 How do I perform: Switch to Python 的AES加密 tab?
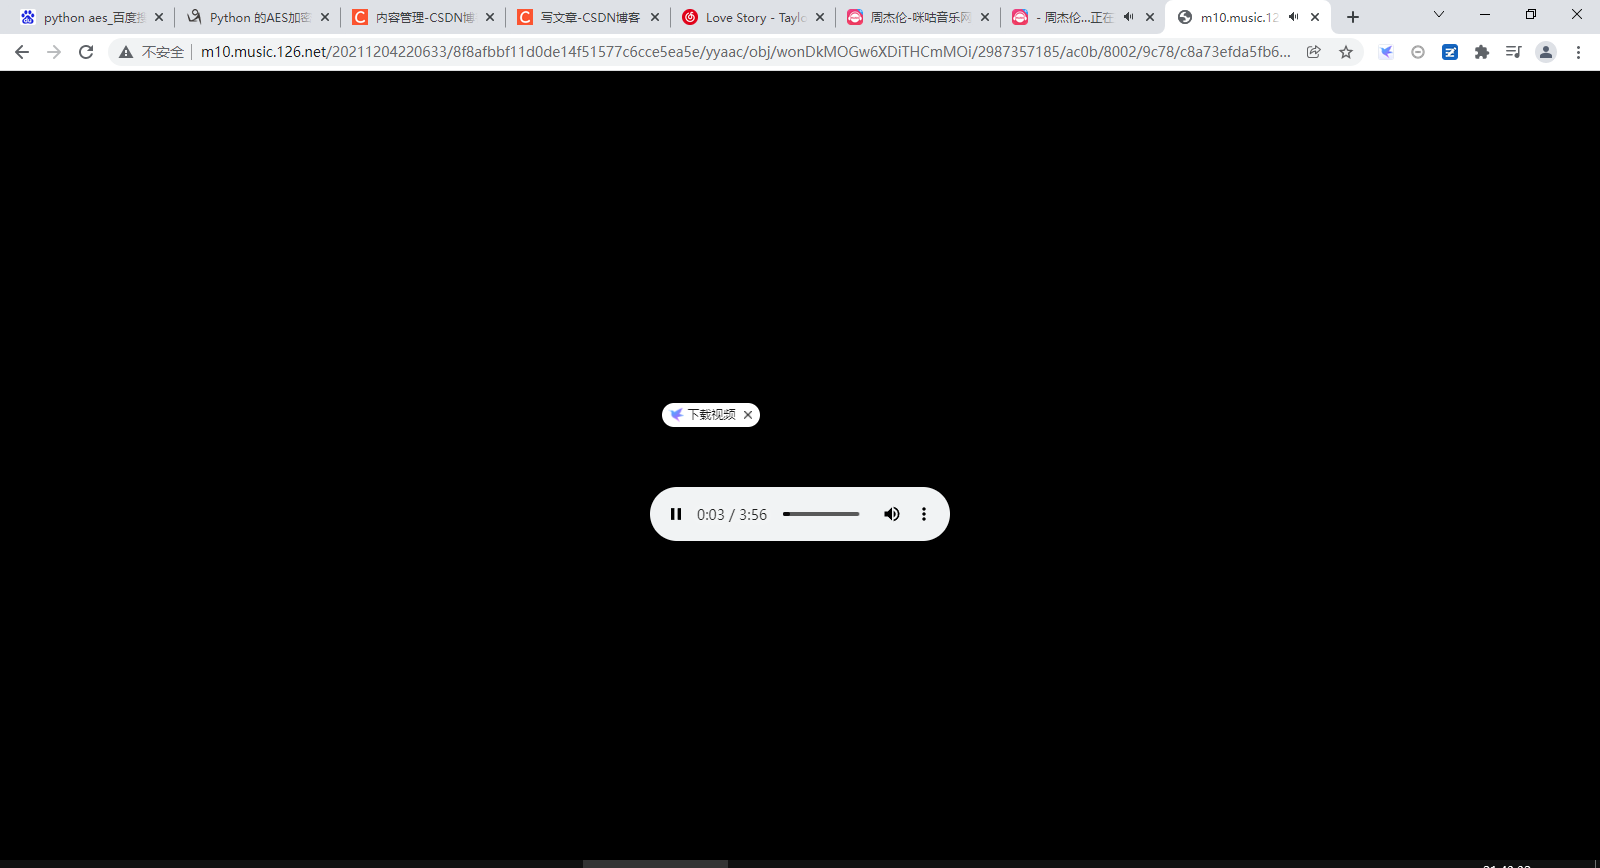257,17
